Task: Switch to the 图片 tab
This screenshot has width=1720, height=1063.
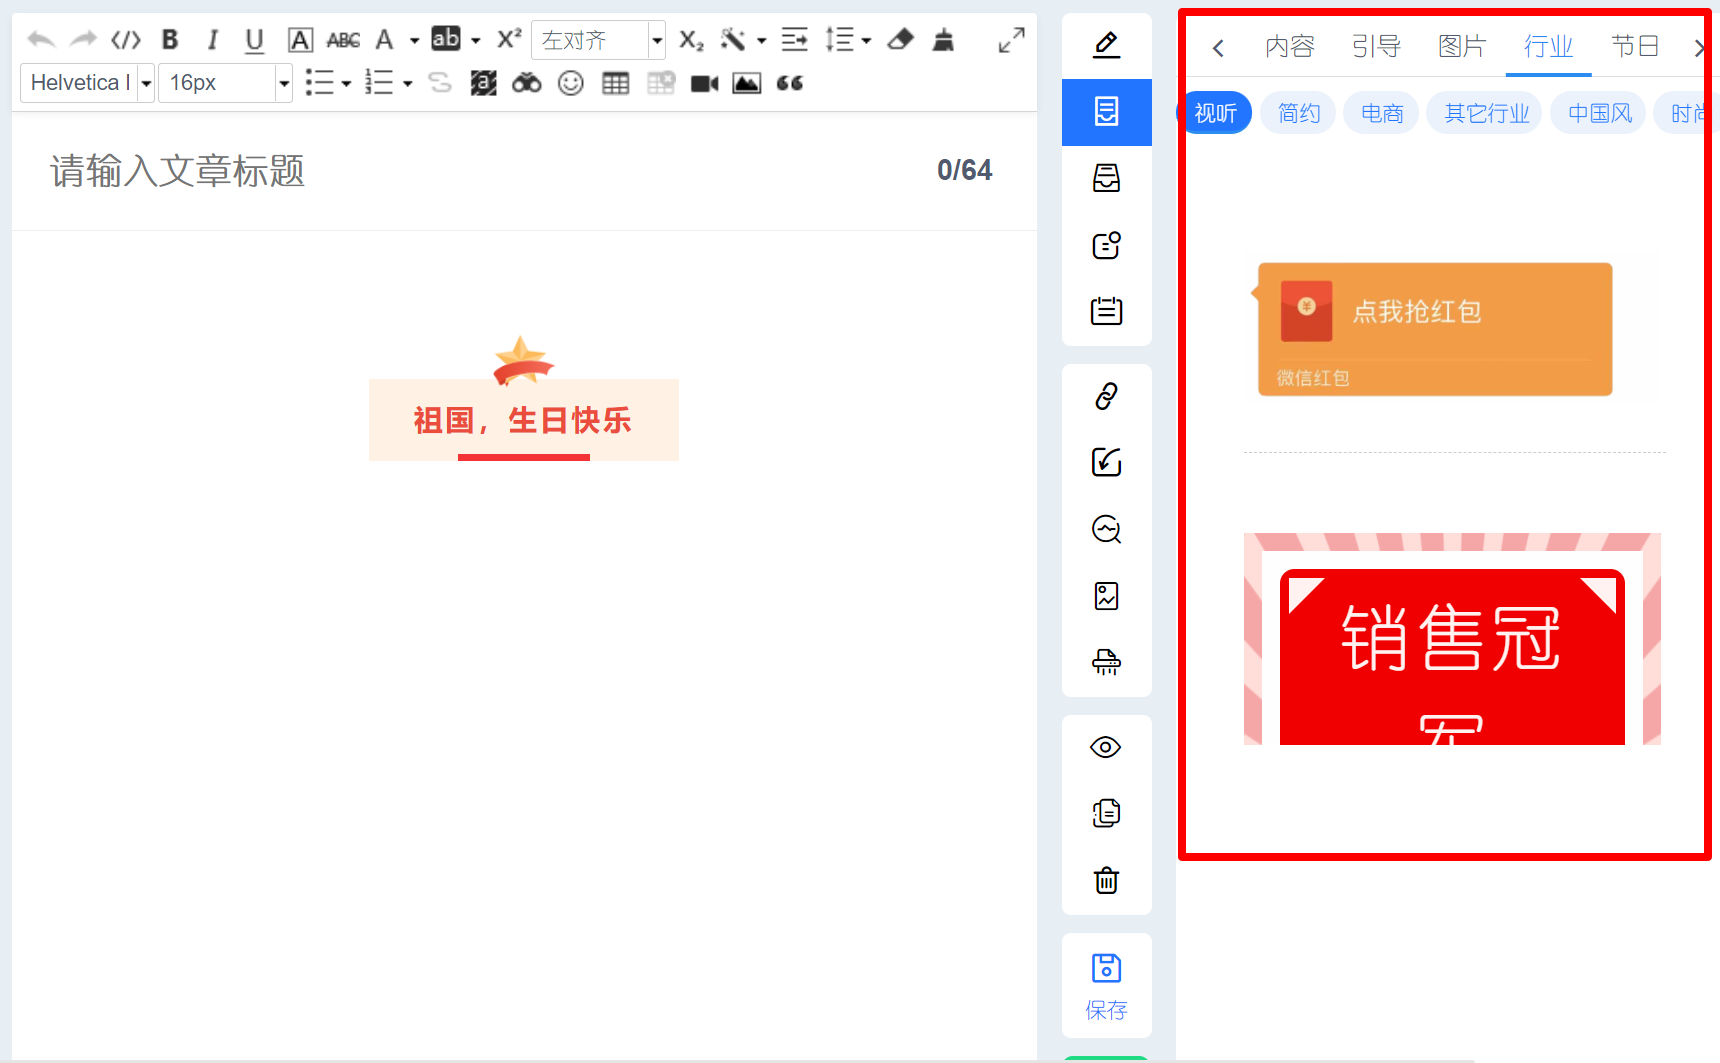Action: coord(1461,46)
